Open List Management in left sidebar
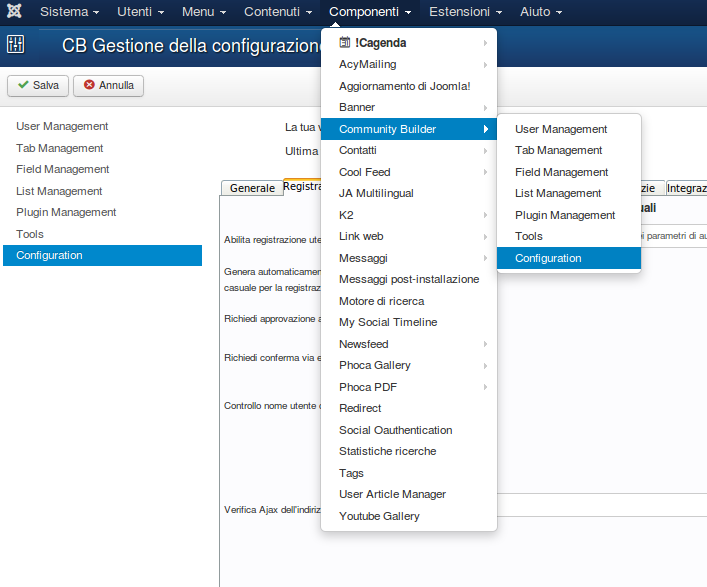The height and width of the screenshot is (587, 707). 102,191
